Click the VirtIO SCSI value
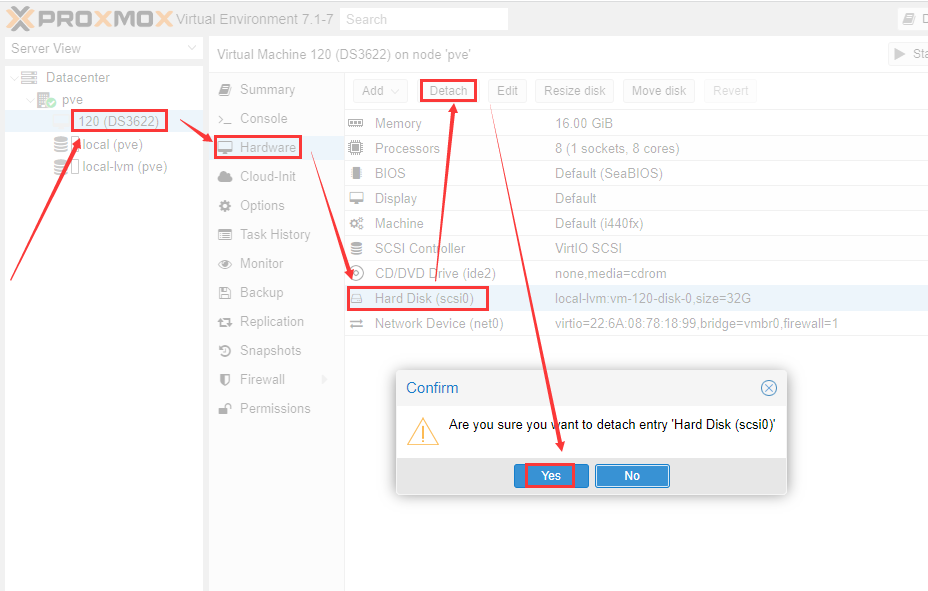928x591 pixels. point(588,248)
